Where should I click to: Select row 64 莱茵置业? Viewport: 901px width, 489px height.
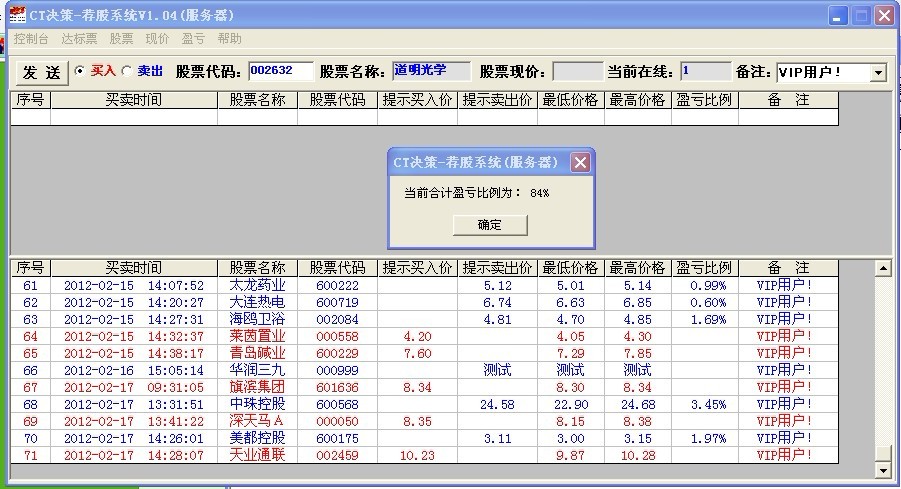tap(424, 336)
